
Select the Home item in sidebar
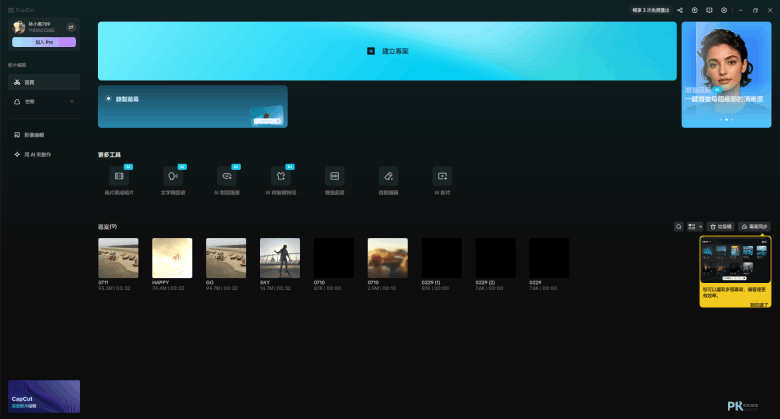[x=44, y=82]
